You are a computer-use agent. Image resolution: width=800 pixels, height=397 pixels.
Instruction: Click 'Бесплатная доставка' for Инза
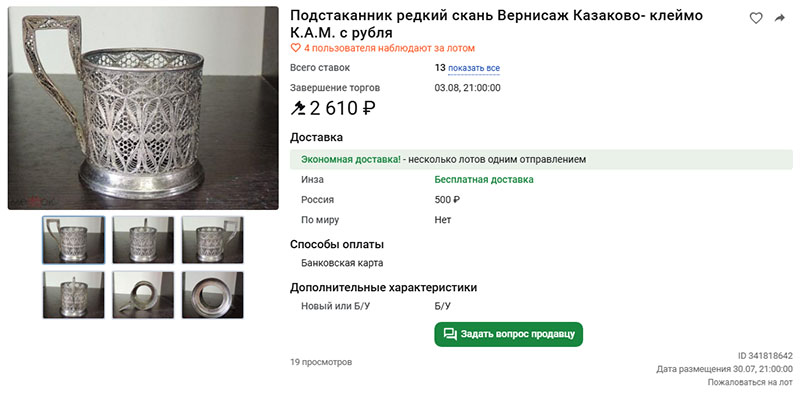(484, 180)
